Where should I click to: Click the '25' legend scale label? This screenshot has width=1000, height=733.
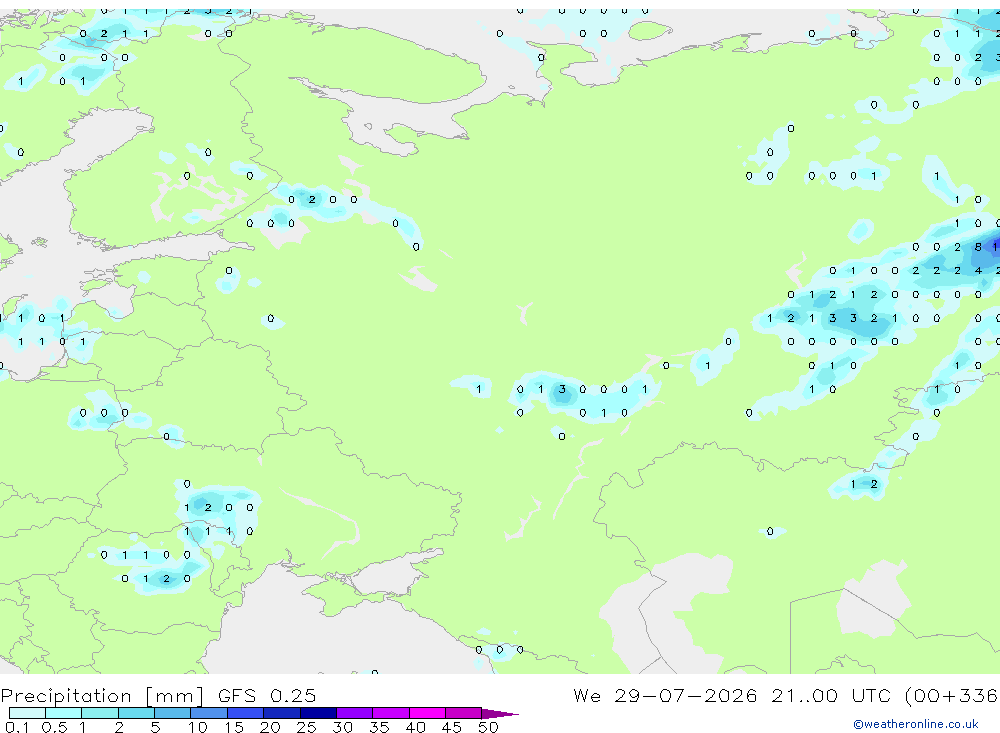click(307, 727)
